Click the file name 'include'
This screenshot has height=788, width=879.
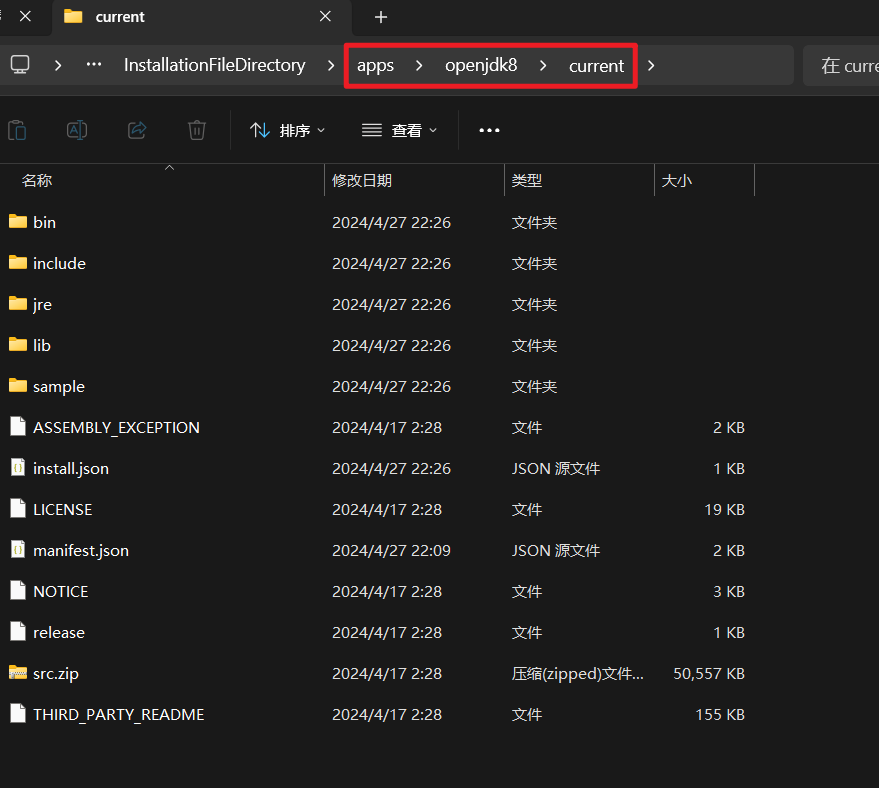(x=59, y=263)
